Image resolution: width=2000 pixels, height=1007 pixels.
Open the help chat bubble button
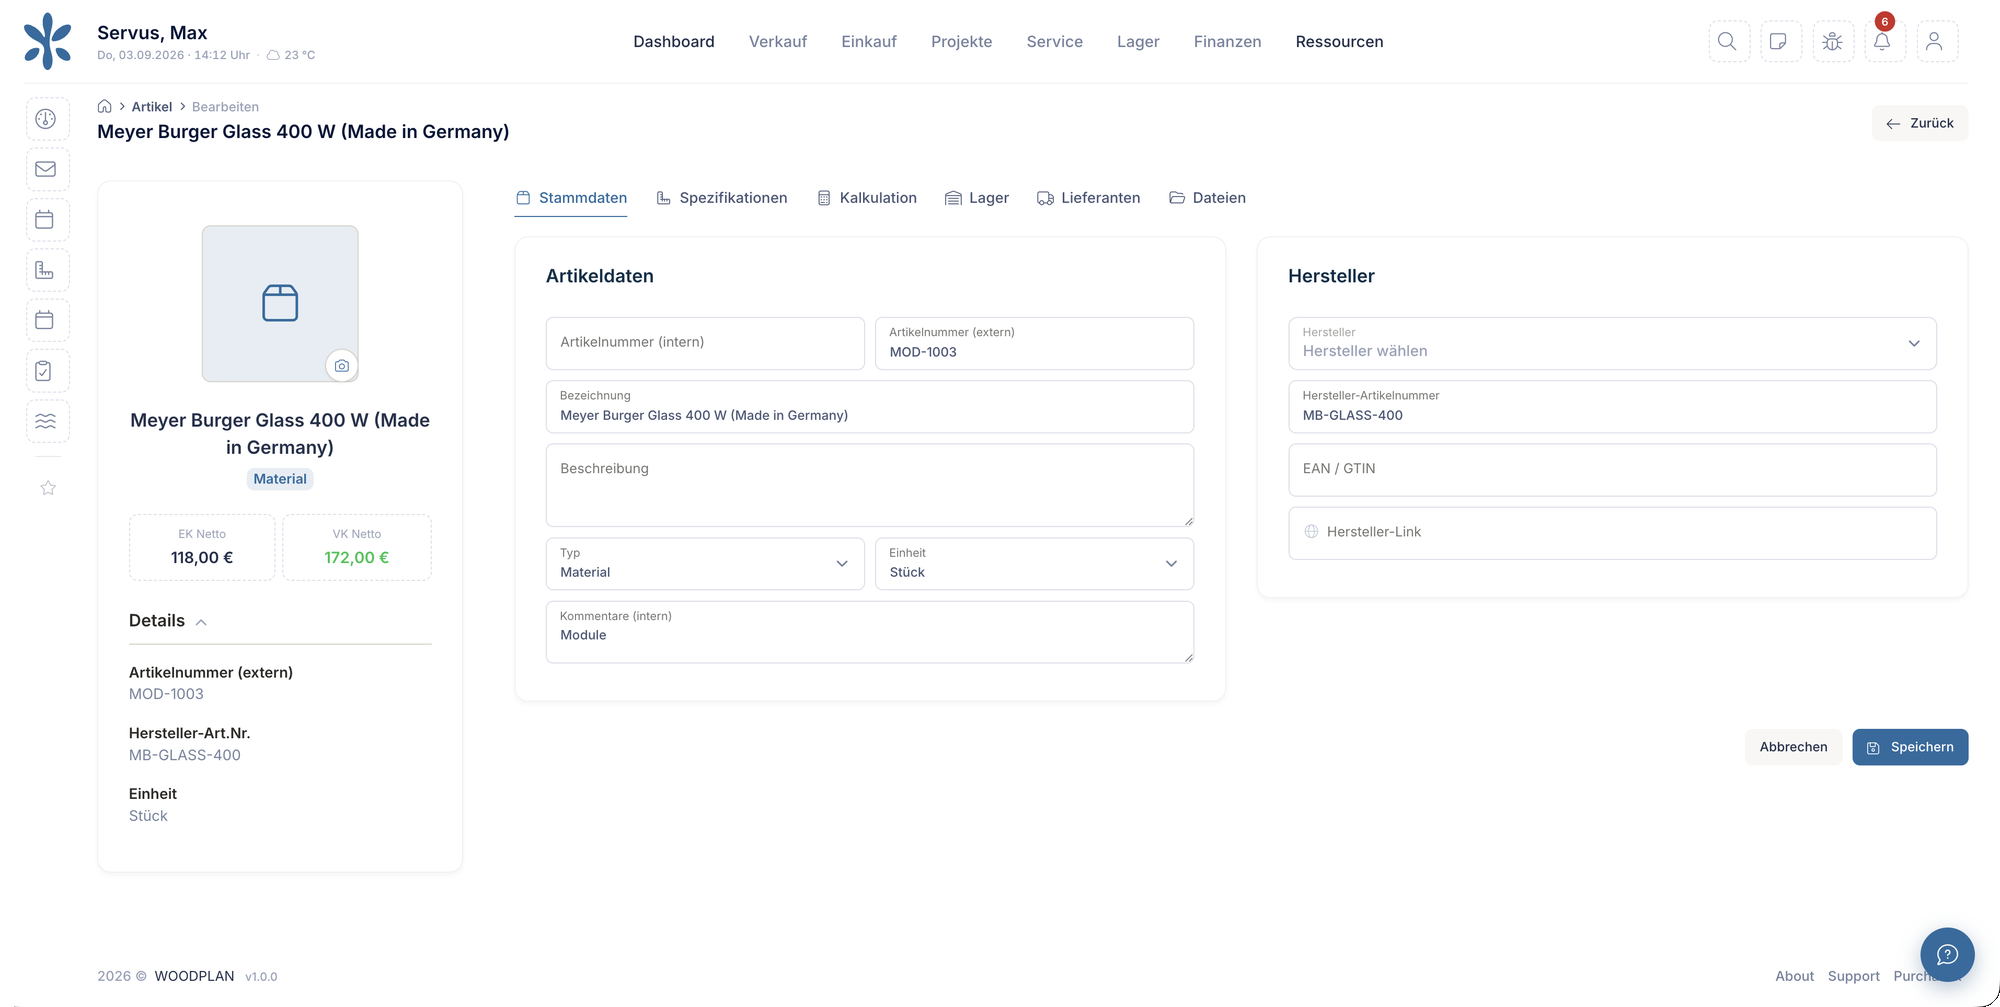1947,954
